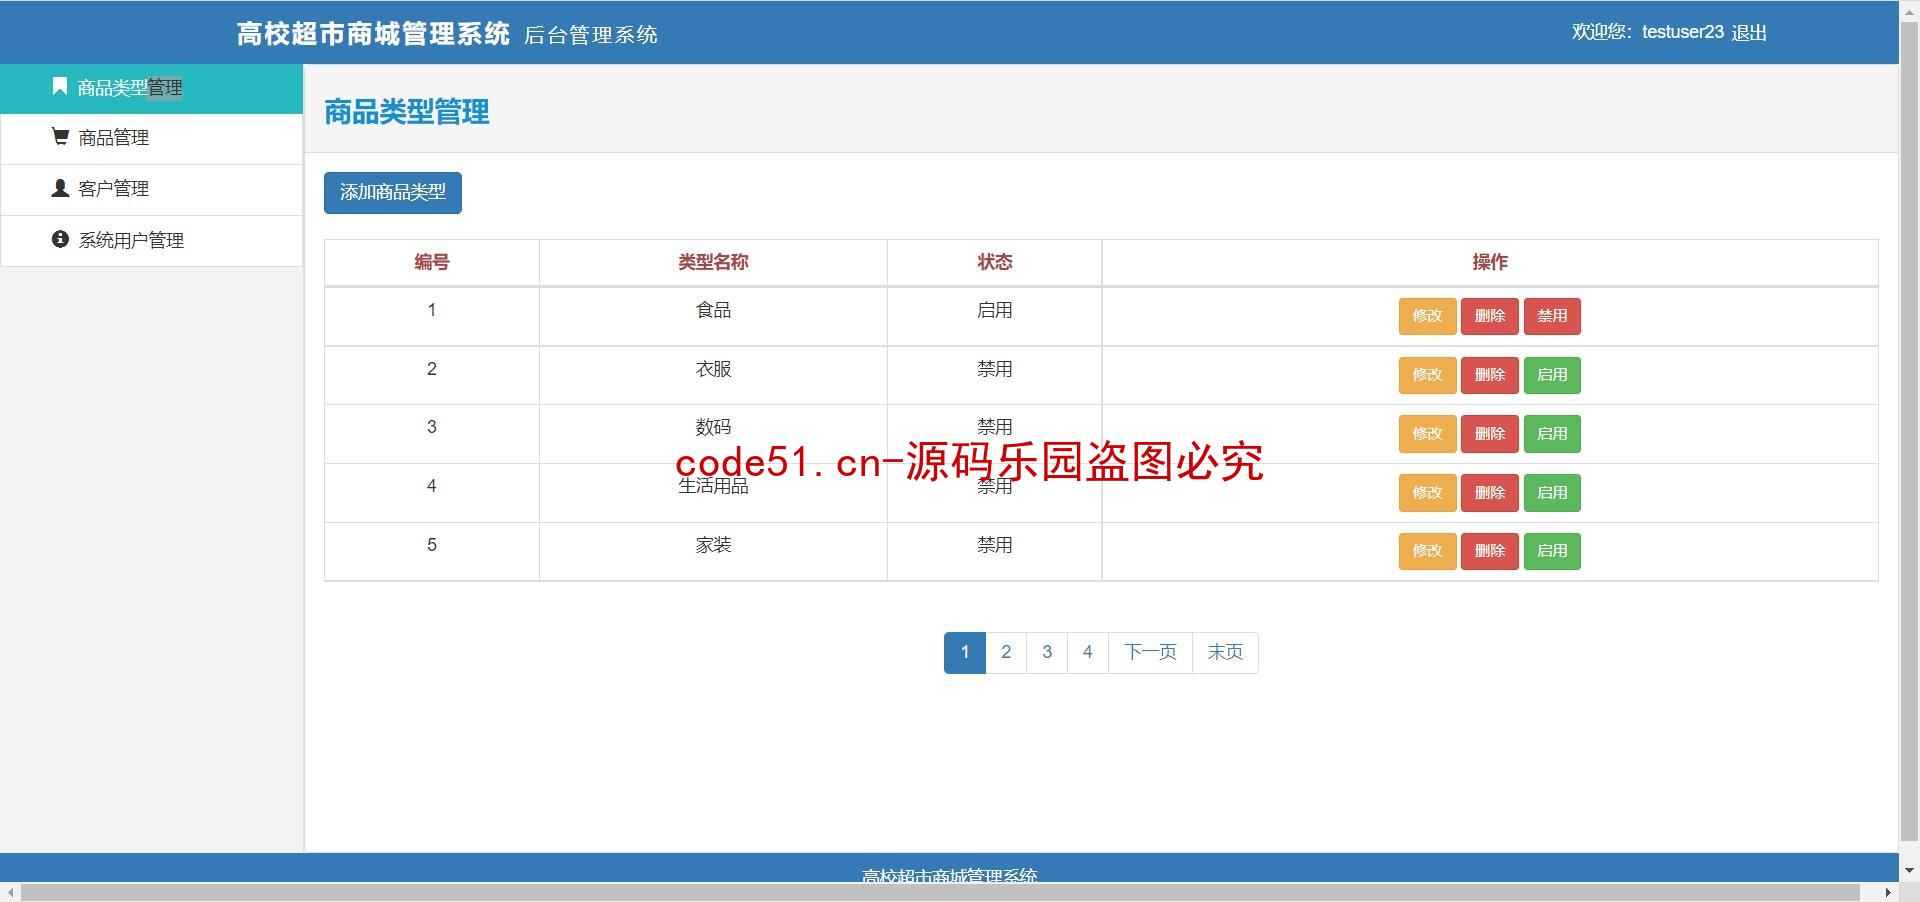Go to pagination page 4
This screenshot has height=902, width=1920.
tap(1088, 653)
